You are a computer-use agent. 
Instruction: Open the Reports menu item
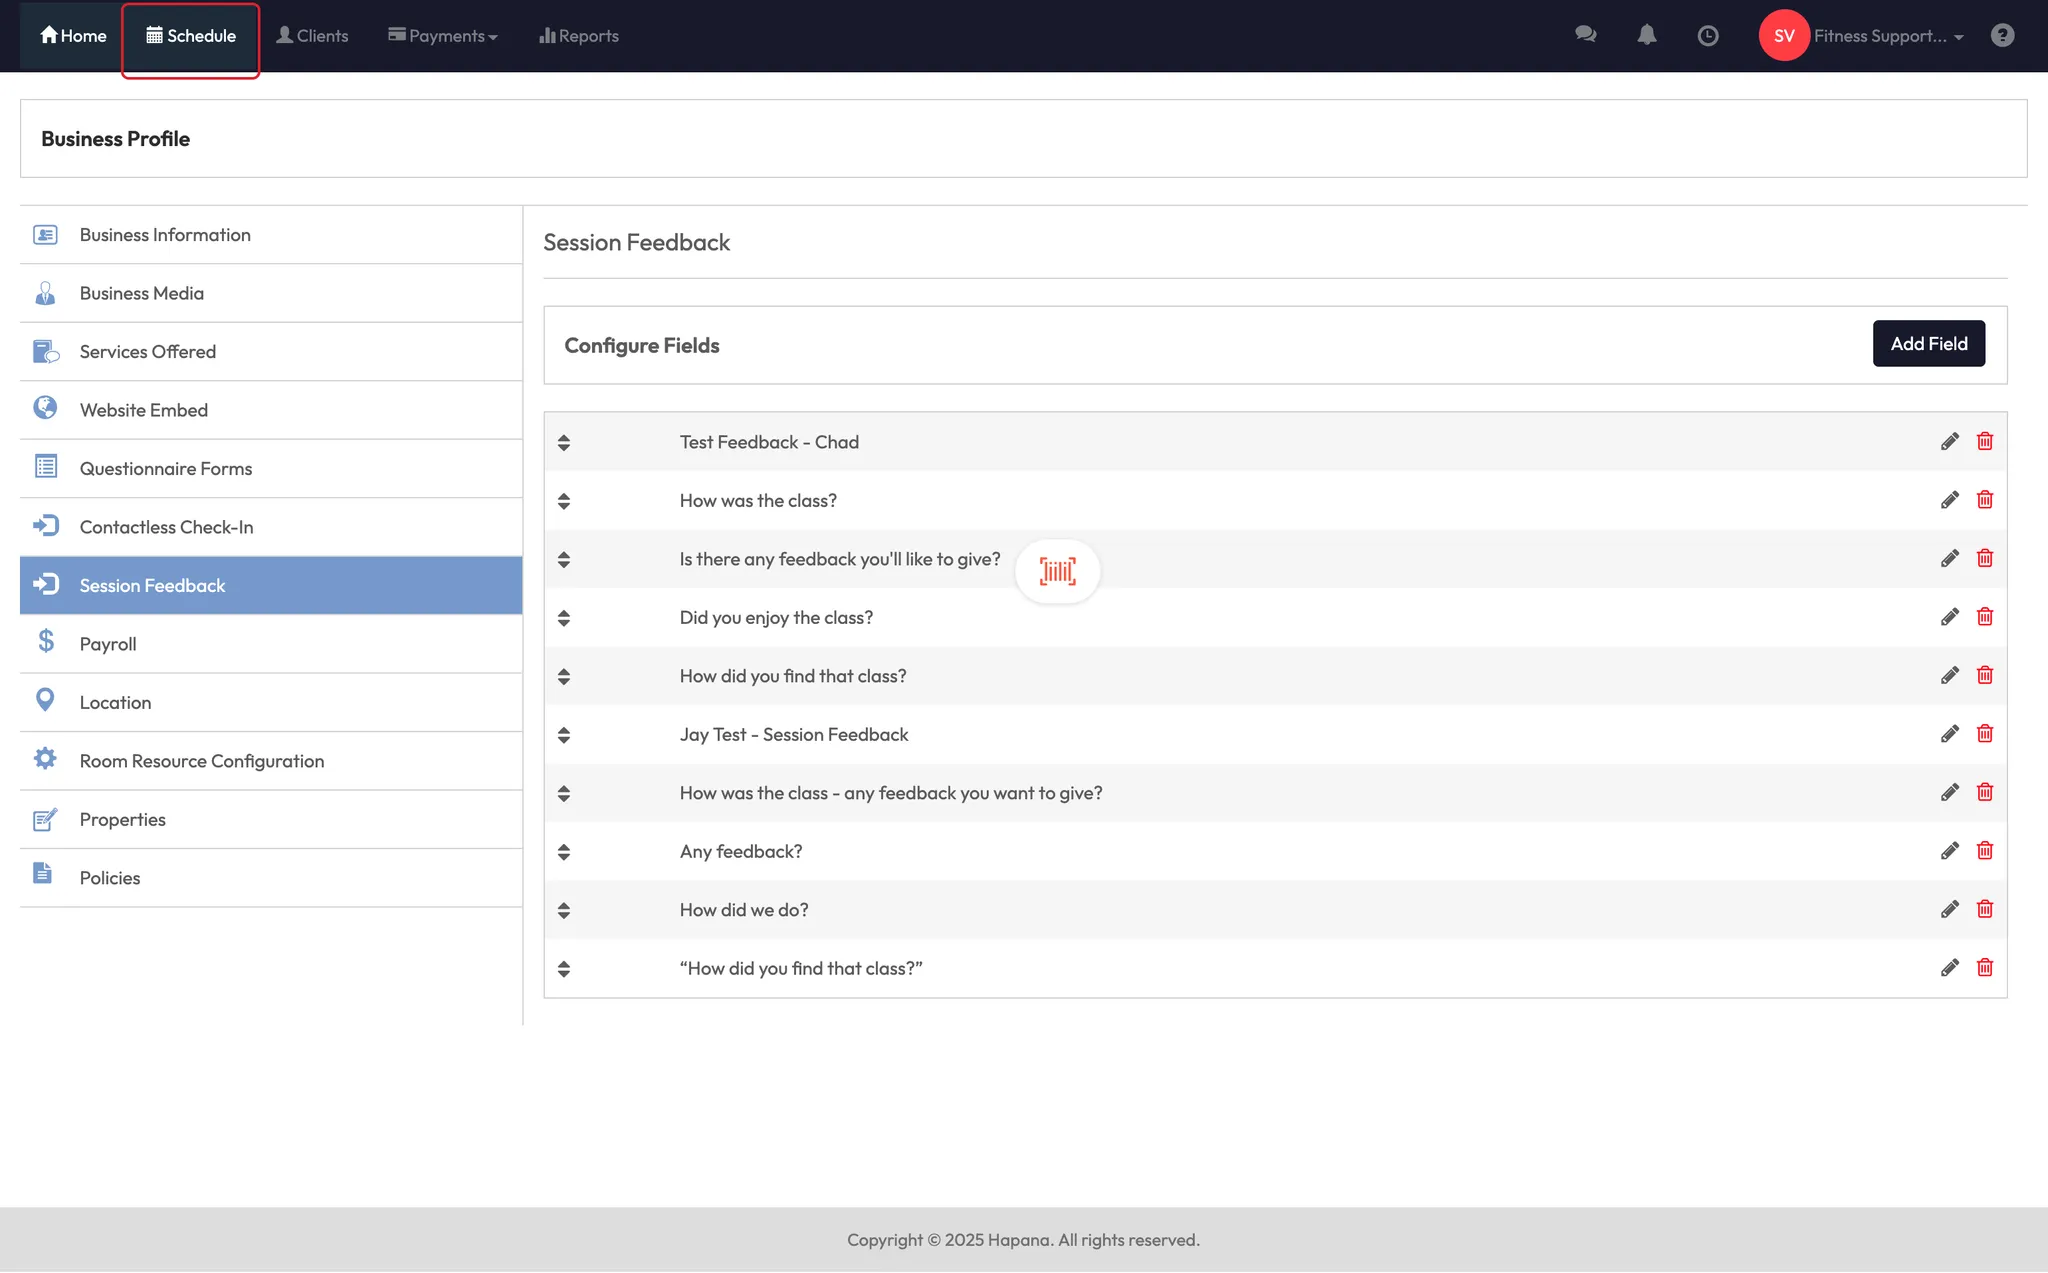[579, 36]
